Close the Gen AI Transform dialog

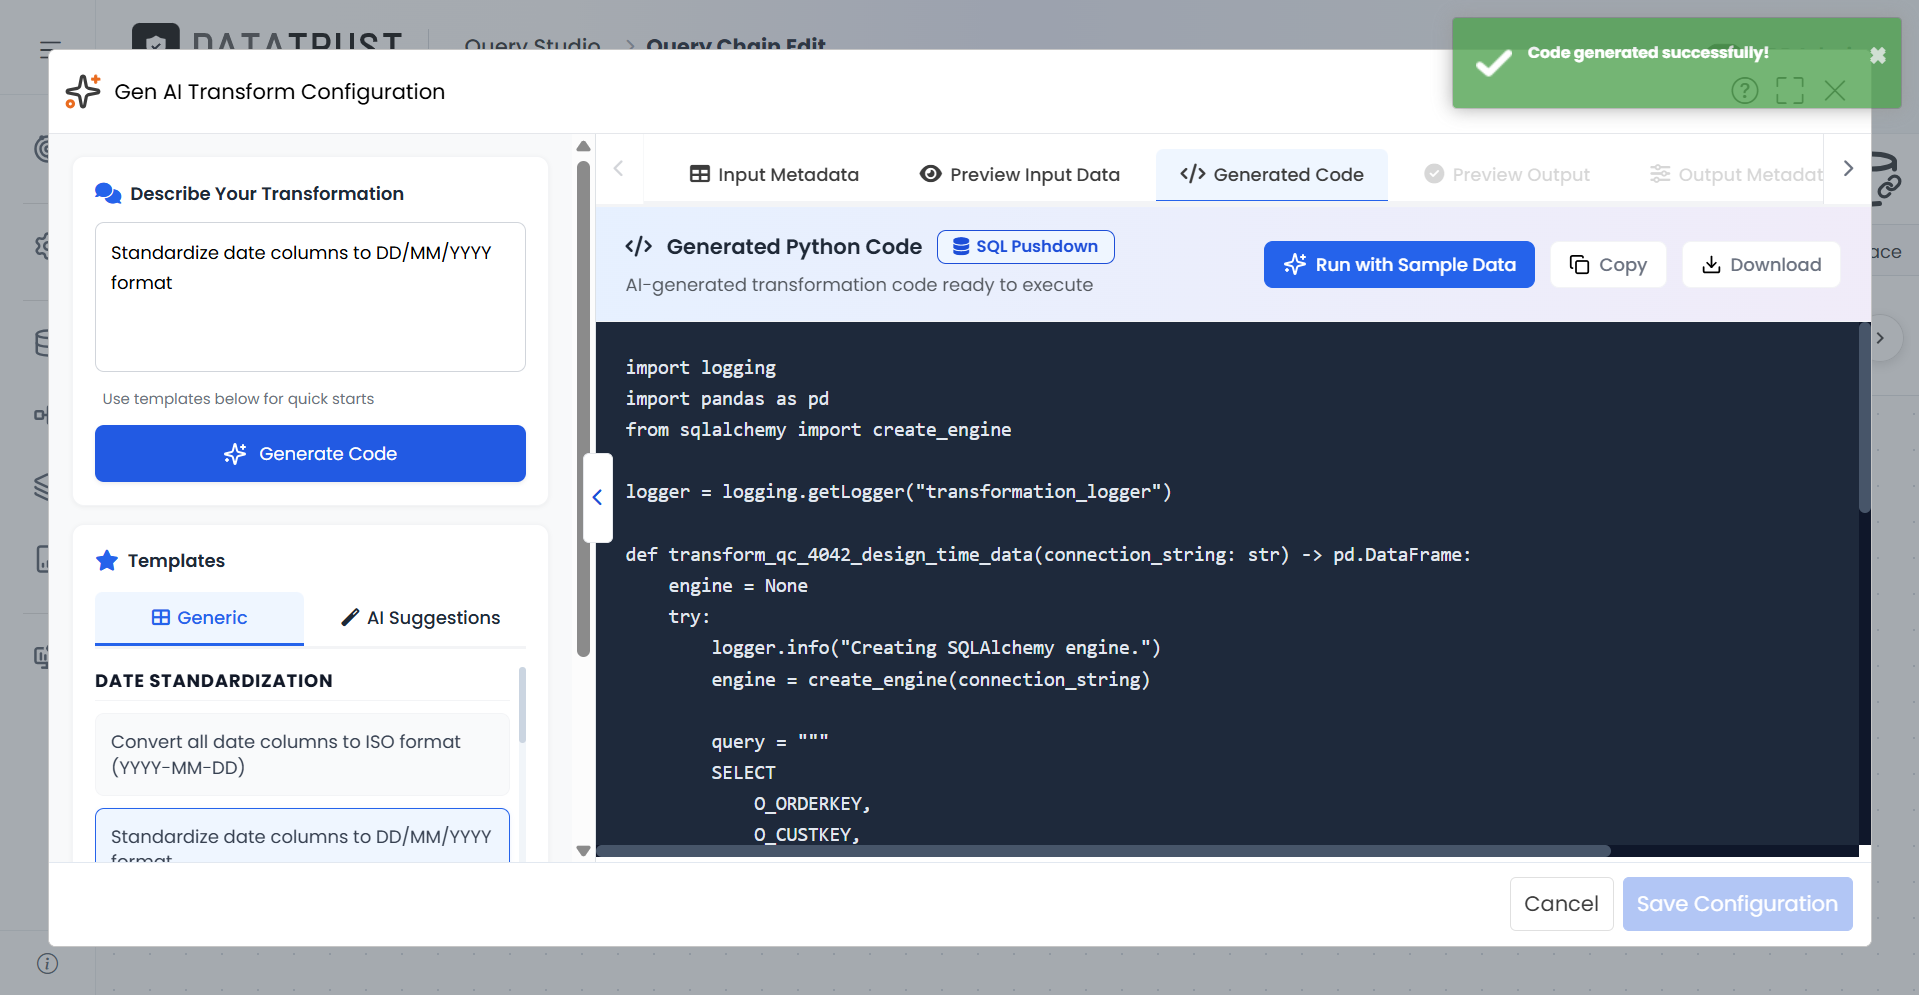1835,91
